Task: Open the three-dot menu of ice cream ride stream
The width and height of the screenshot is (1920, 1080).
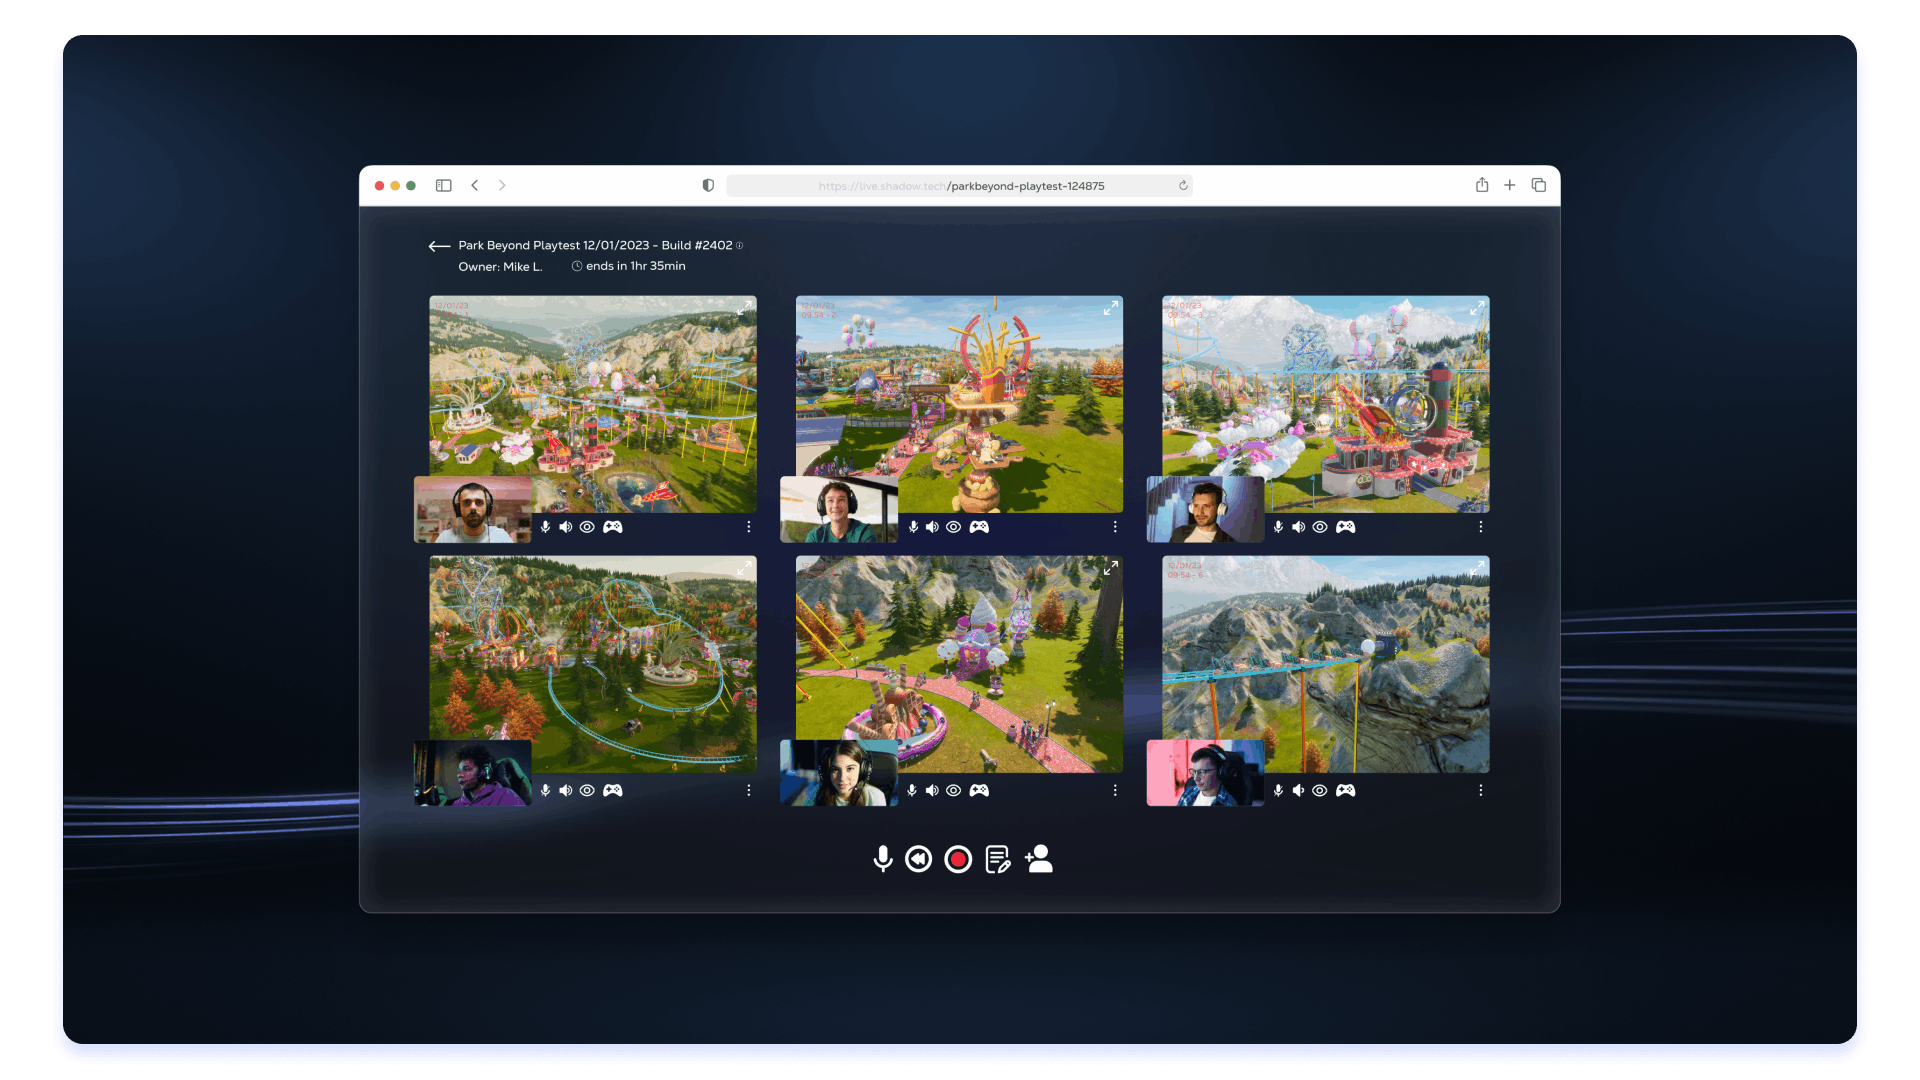Action: click(x=1115, y=790)
